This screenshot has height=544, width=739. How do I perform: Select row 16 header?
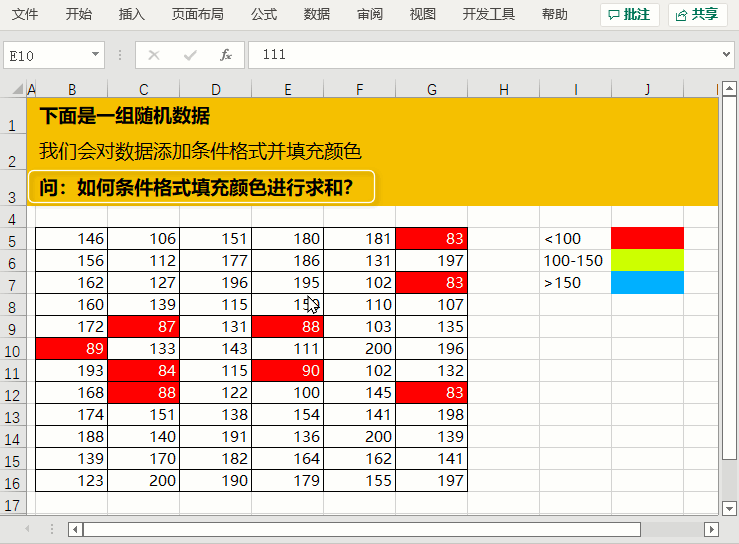[x=12, y=483]
